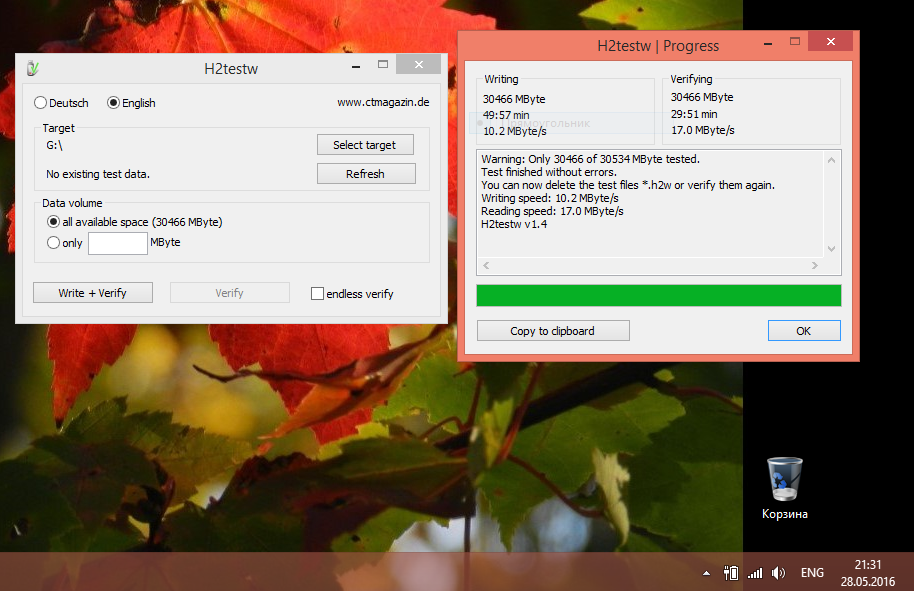Open the network signal icon in tray
This screenshot has height=591, width=914.
pyautogui.click(x=755, y=573)
